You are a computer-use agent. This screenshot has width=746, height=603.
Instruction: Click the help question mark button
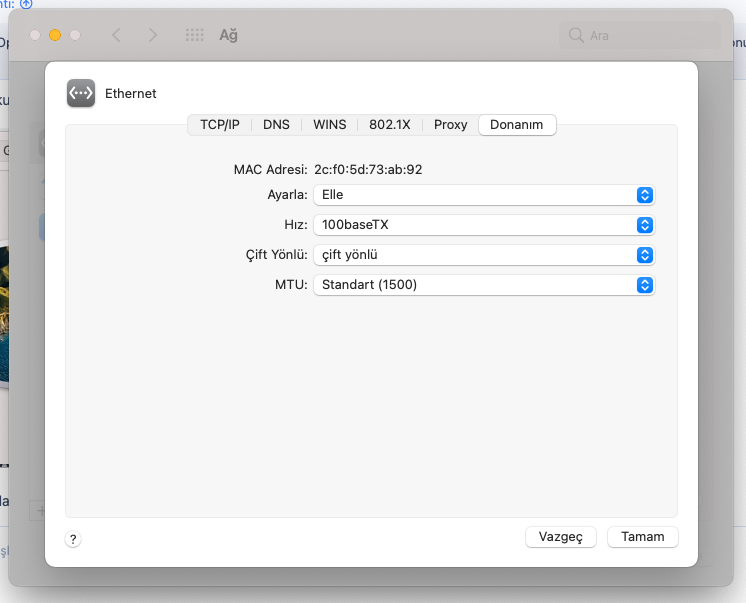click(73, 539)
